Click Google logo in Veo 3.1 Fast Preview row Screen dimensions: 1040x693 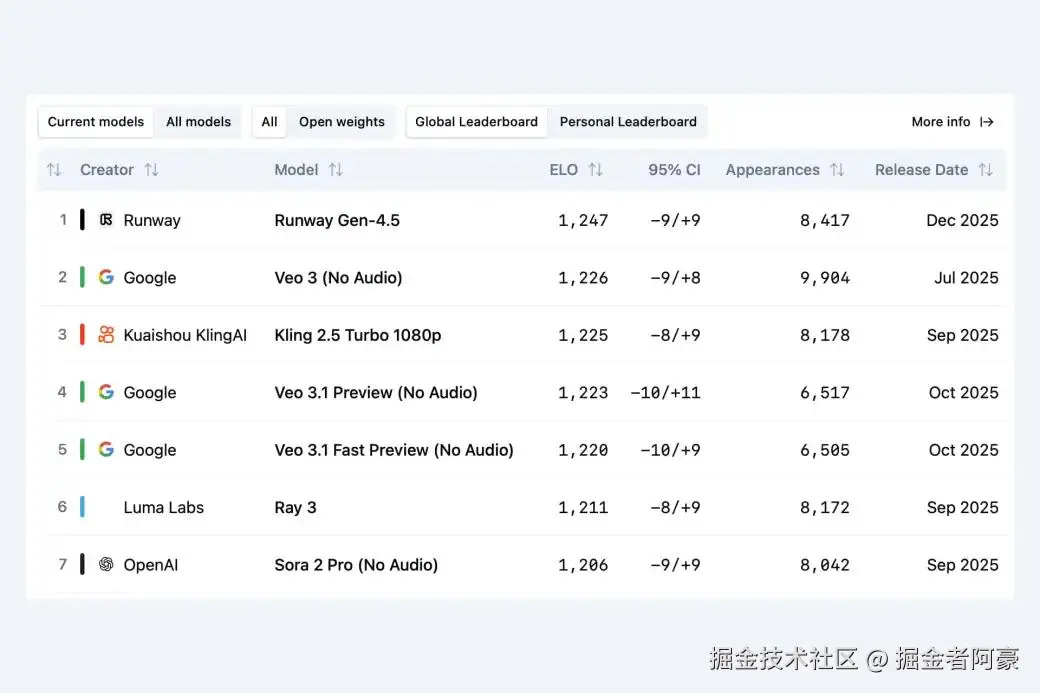[106, 449]
